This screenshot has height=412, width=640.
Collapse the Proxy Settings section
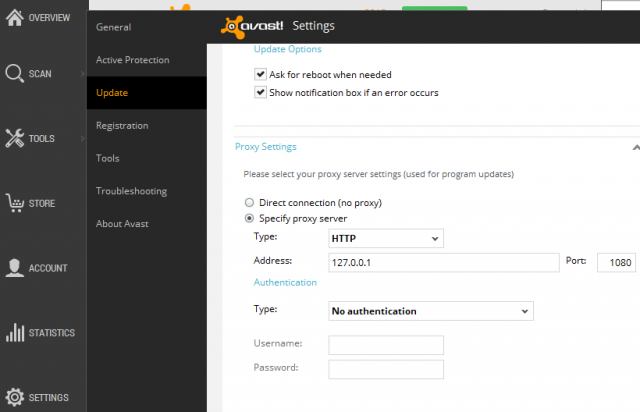click(x=635, y=147)
